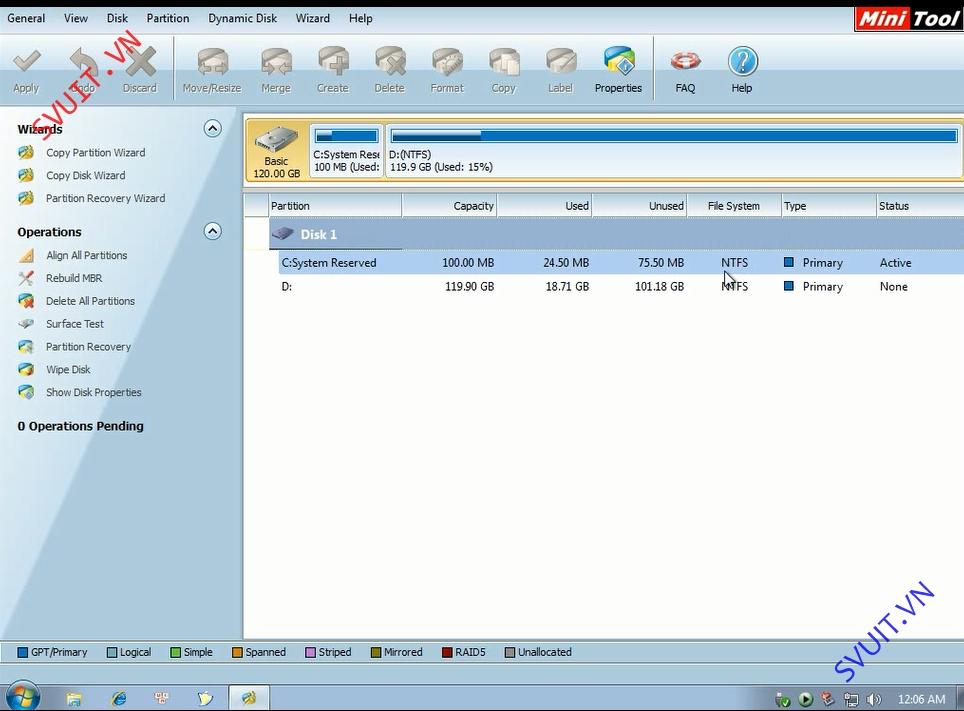This screenshot has width=964, height=711.
Task: Open the View menu
Action: pyautogui.click(x=76, y=18)
